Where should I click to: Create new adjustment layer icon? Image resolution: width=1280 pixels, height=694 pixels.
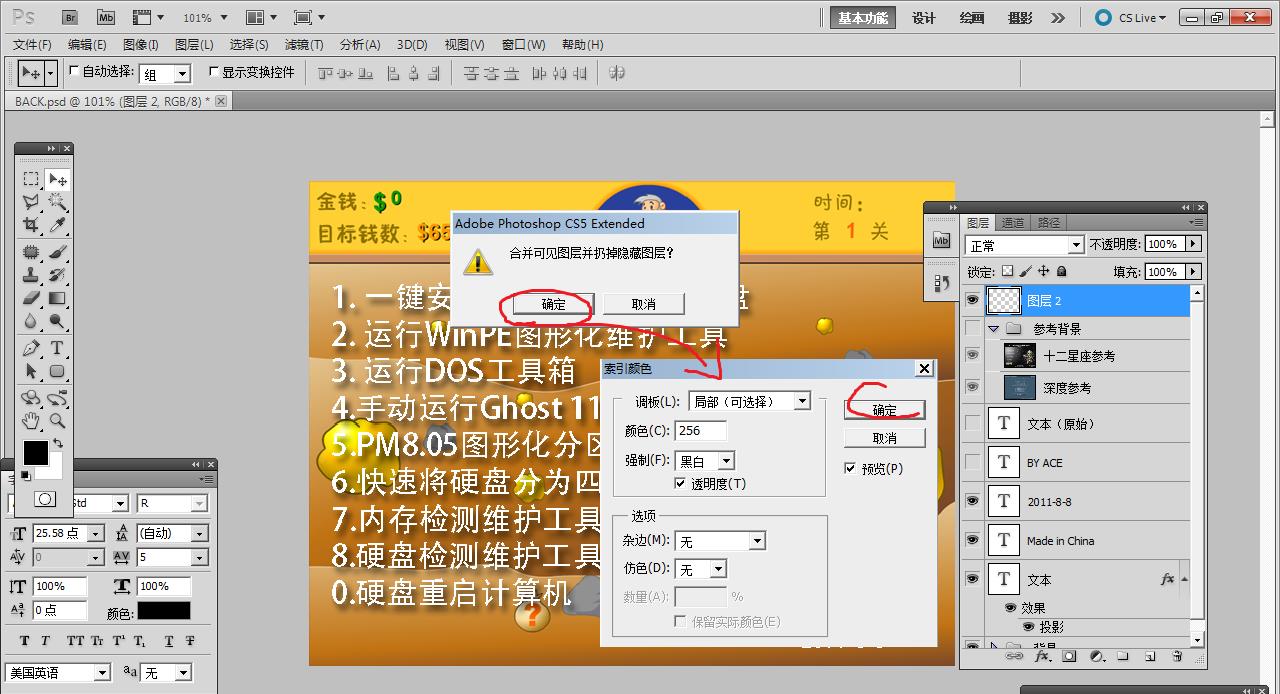click(1096, 657)
